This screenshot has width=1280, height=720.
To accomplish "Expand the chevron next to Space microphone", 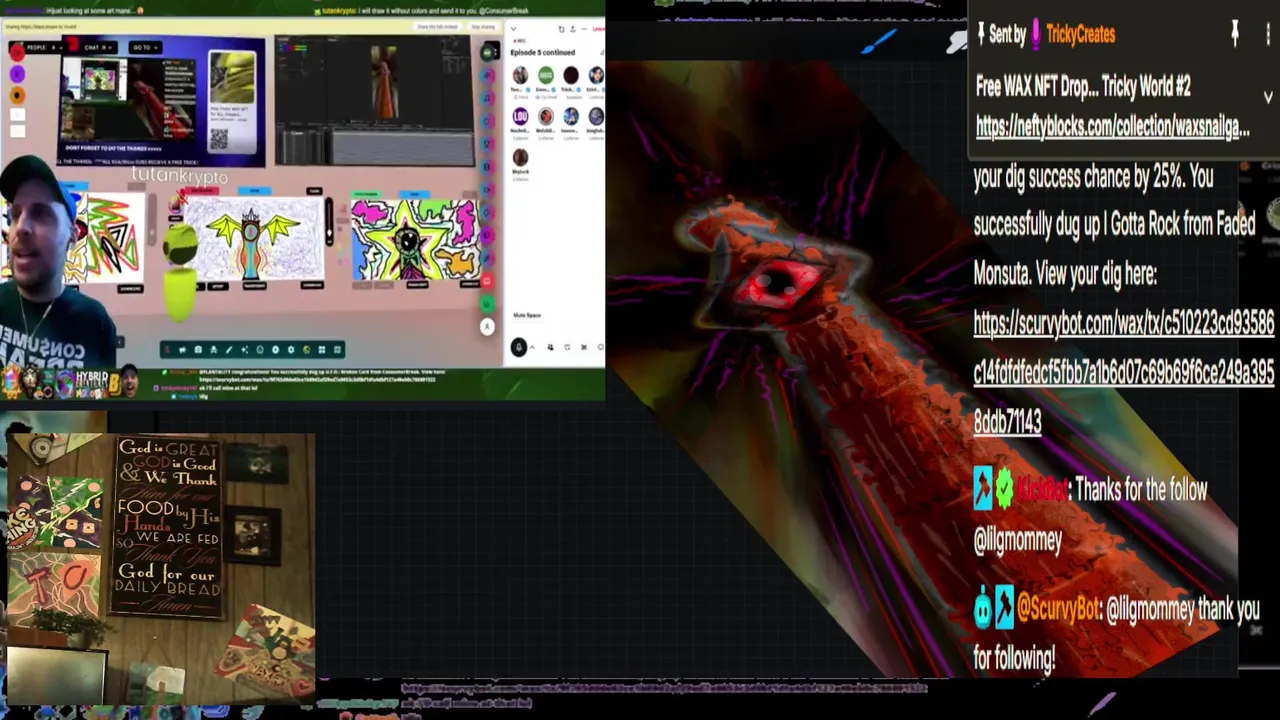I will click(x=532, y=347).
